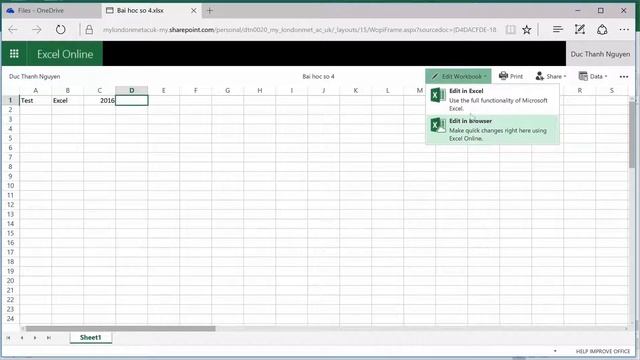
Task: Click cell B1 containing Excel
Action: (x=67, y=100)
